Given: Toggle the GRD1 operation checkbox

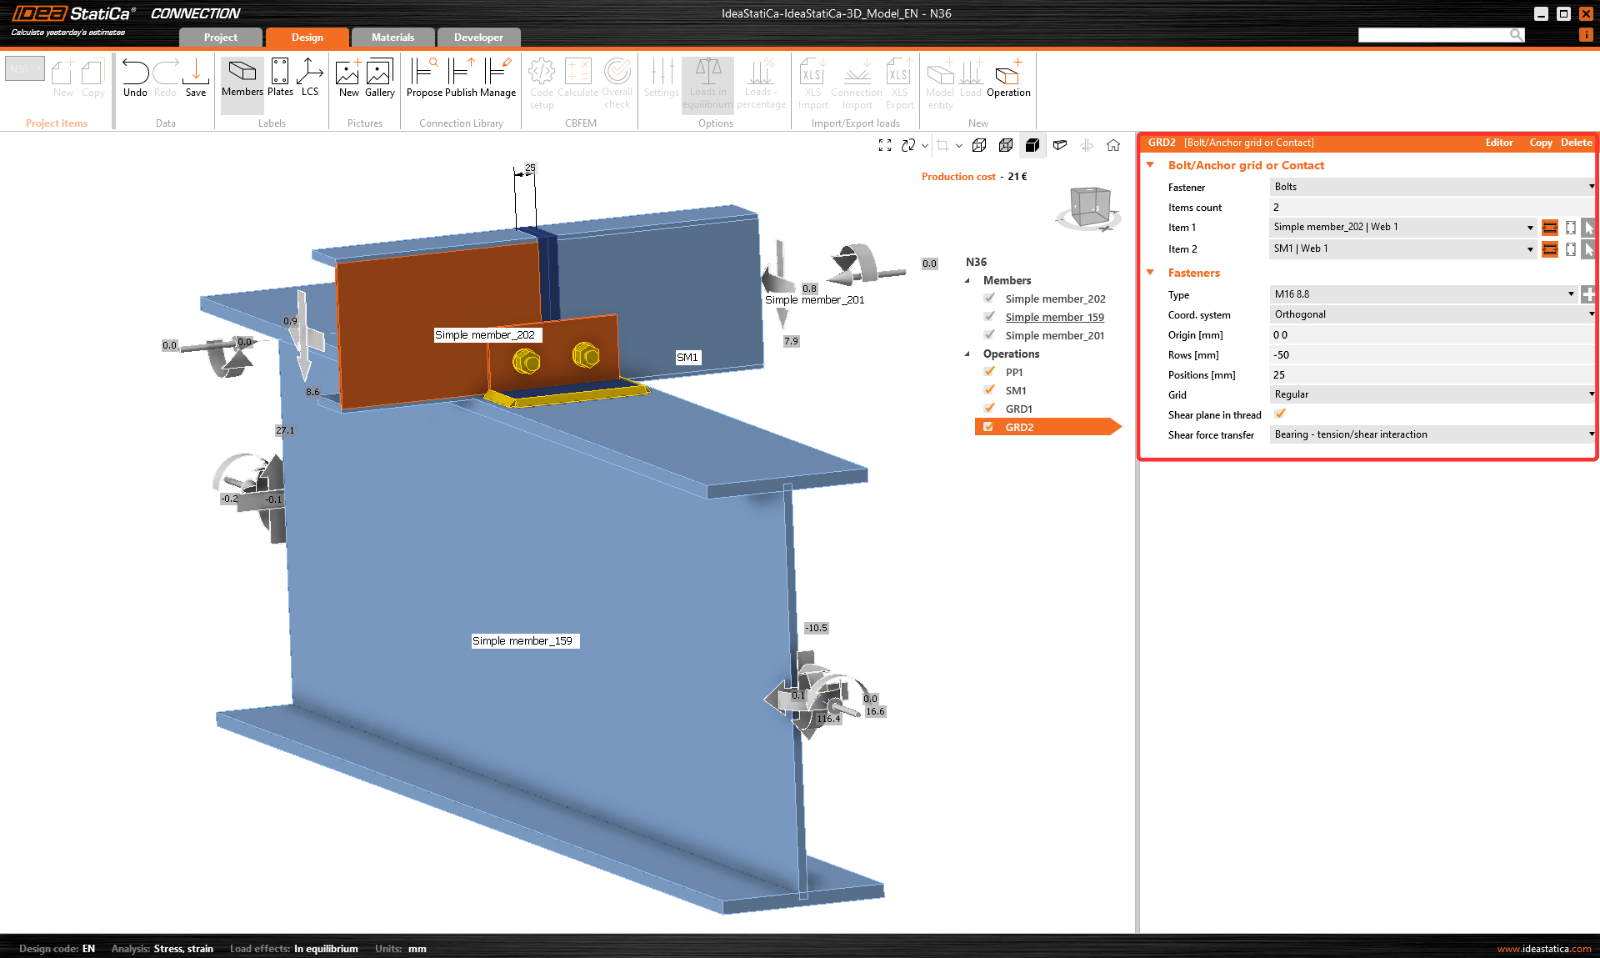Looking at the screenshot, I should [989, 408].
